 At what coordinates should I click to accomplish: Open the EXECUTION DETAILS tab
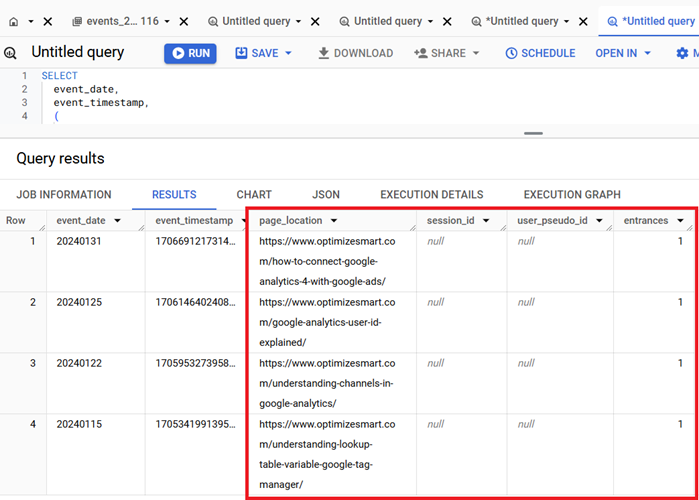[432, 195]
